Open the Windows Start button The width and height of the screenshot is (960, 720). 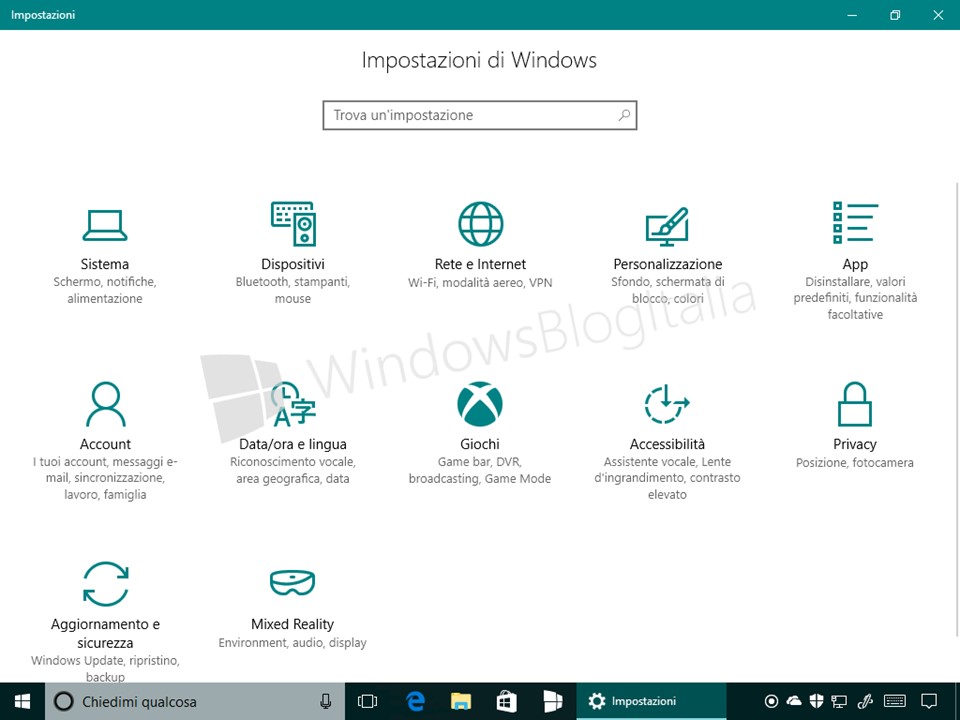23,702
